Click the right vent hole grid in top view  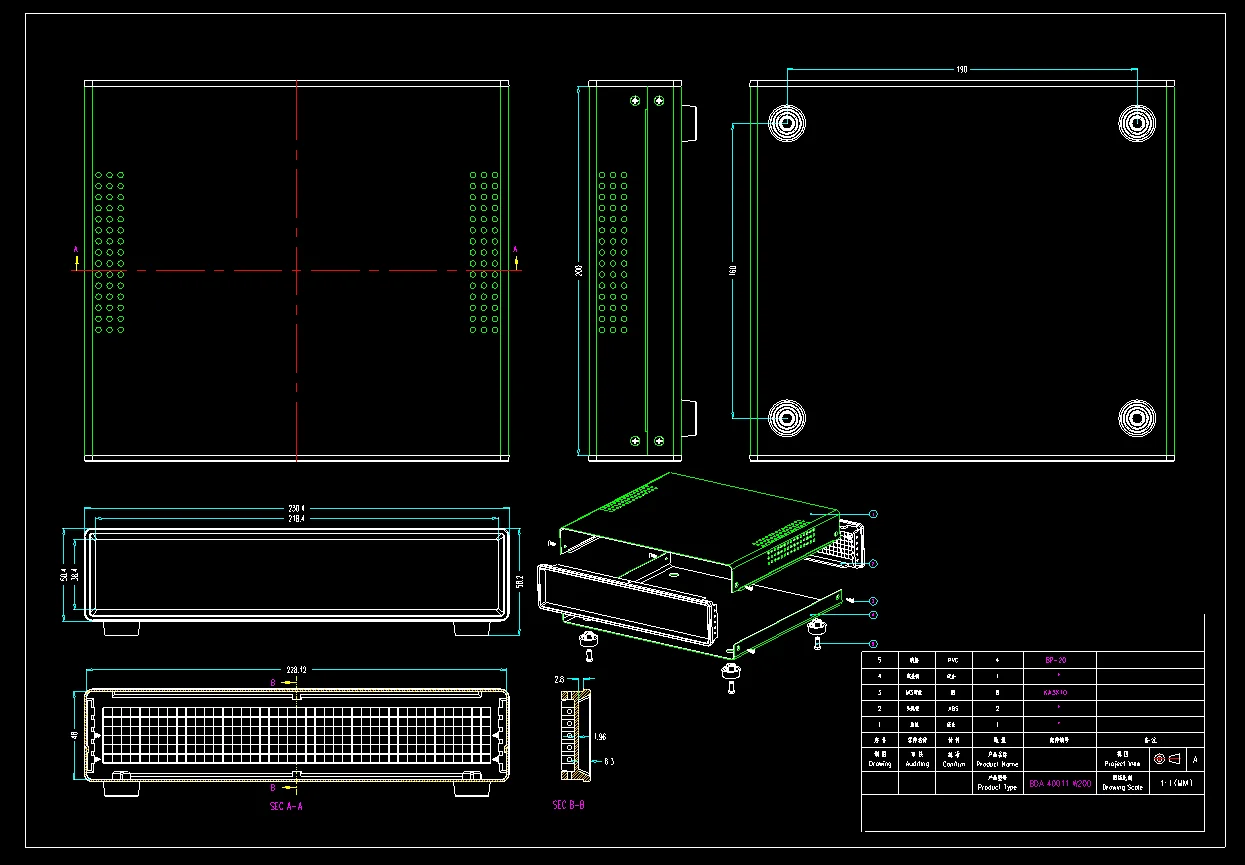tap(485, 252)
